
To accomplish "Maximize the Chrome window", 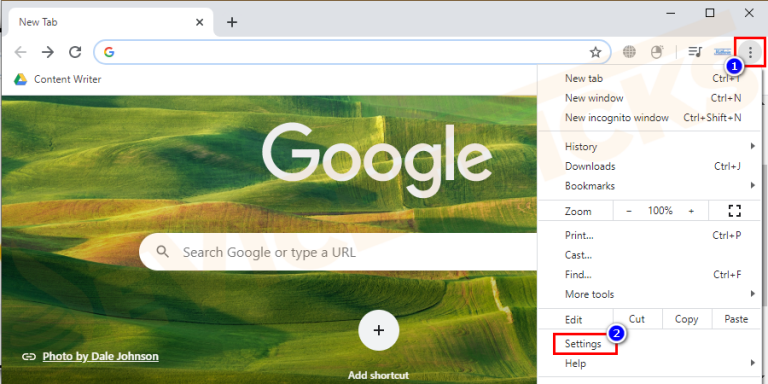I will coord(710,13).
